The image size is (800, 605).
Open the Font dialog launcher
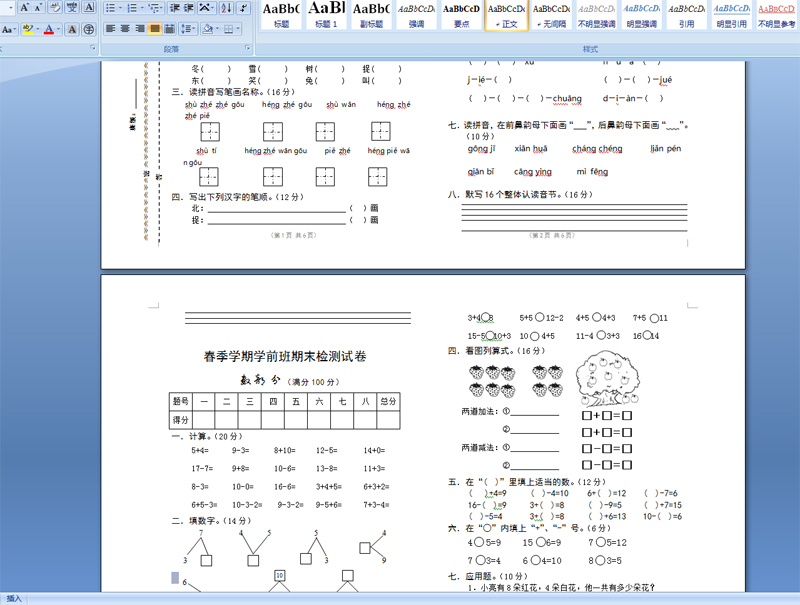tap(93, 48)
